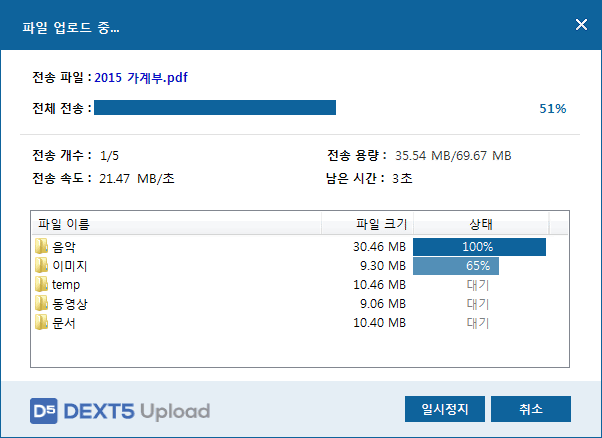Select the temp row name

(66, 285)
